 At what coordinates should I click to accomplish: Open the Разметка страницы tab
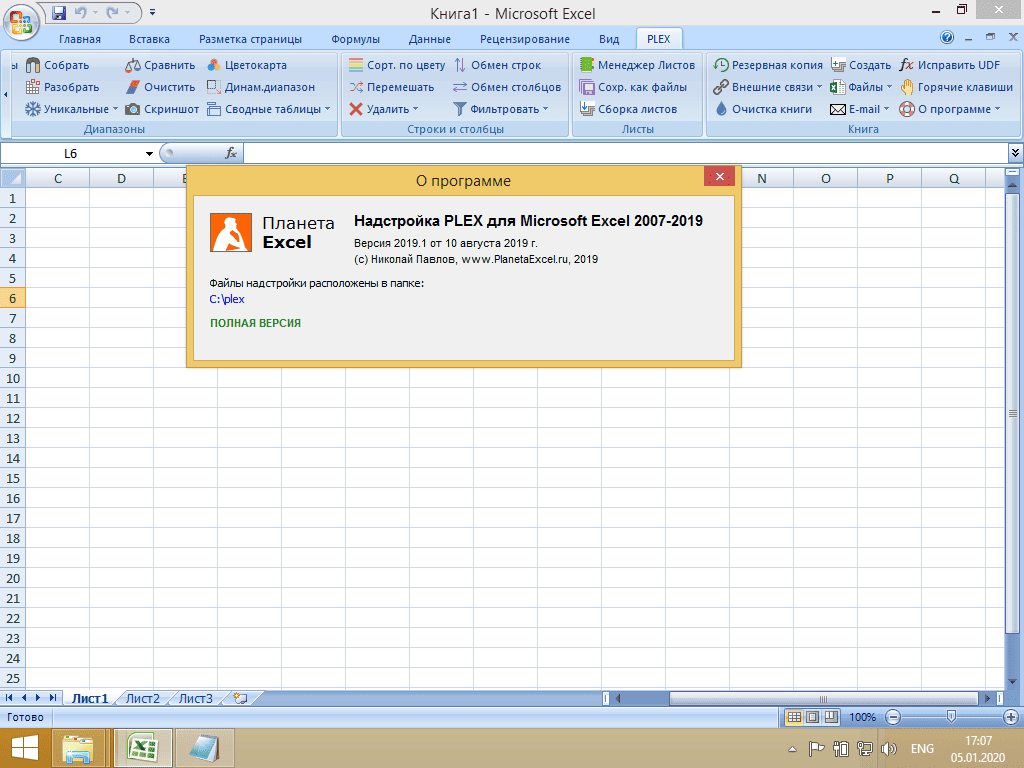click(x=250, y=39)
